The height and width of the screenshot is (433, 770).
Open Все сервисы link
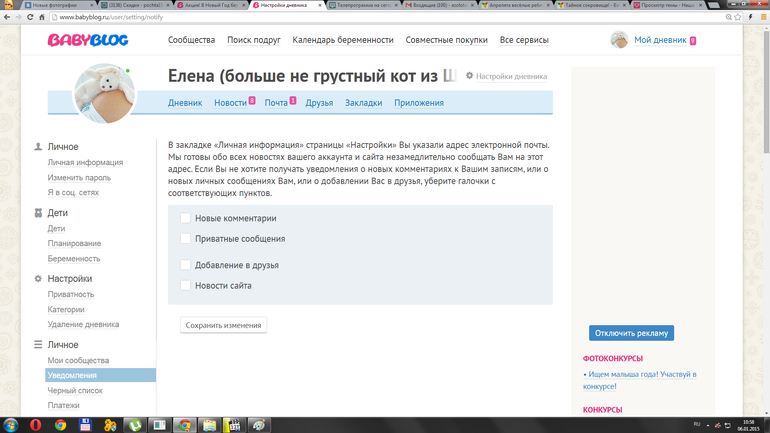click(524, 40)
